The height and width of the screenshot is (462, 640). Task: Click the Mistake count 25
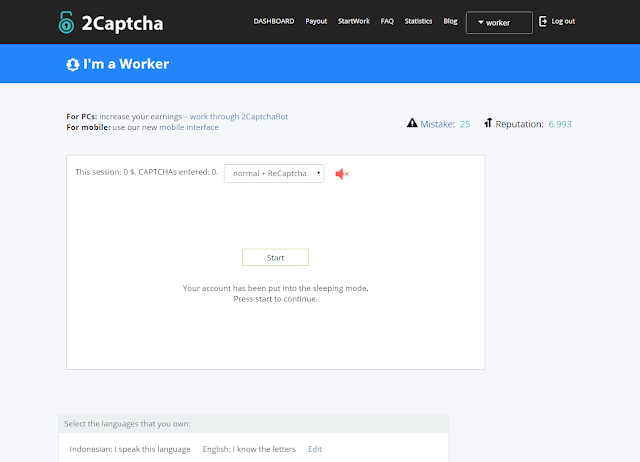(465, 124)
